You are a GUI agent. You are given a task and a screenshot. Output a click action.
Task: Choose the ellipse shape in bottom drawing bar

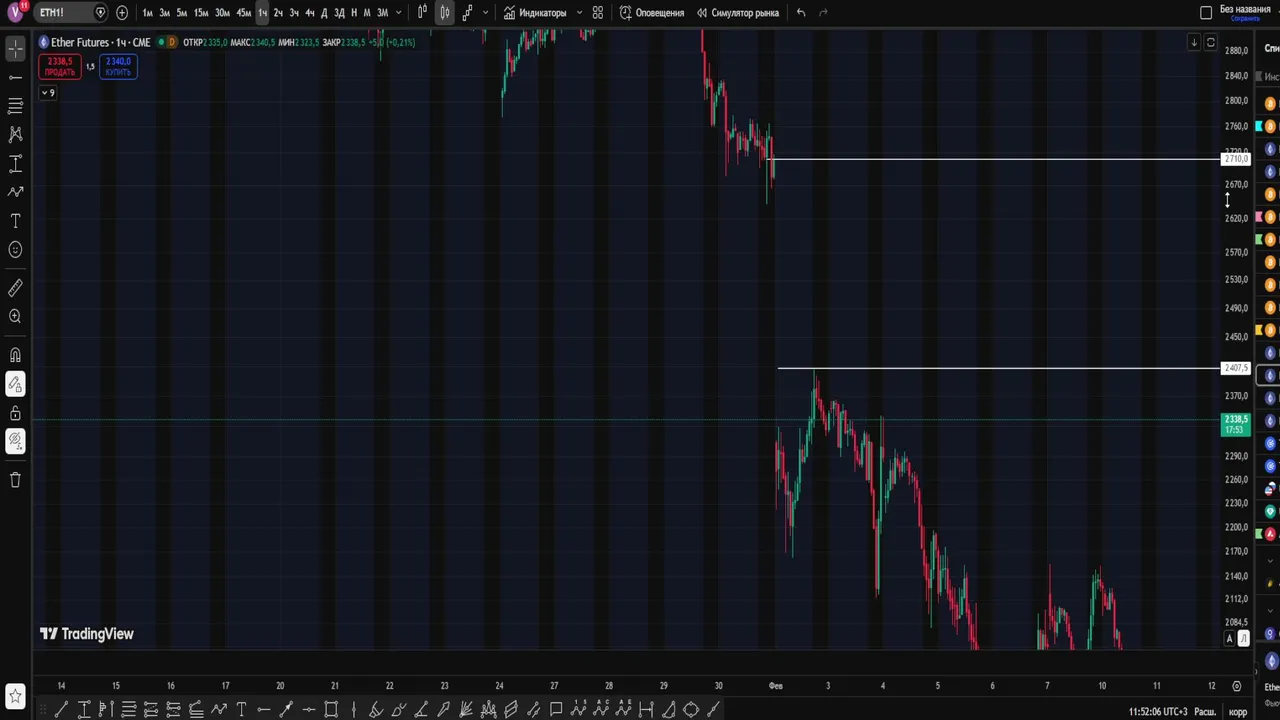pyautogui.click(x=691, y=710)
